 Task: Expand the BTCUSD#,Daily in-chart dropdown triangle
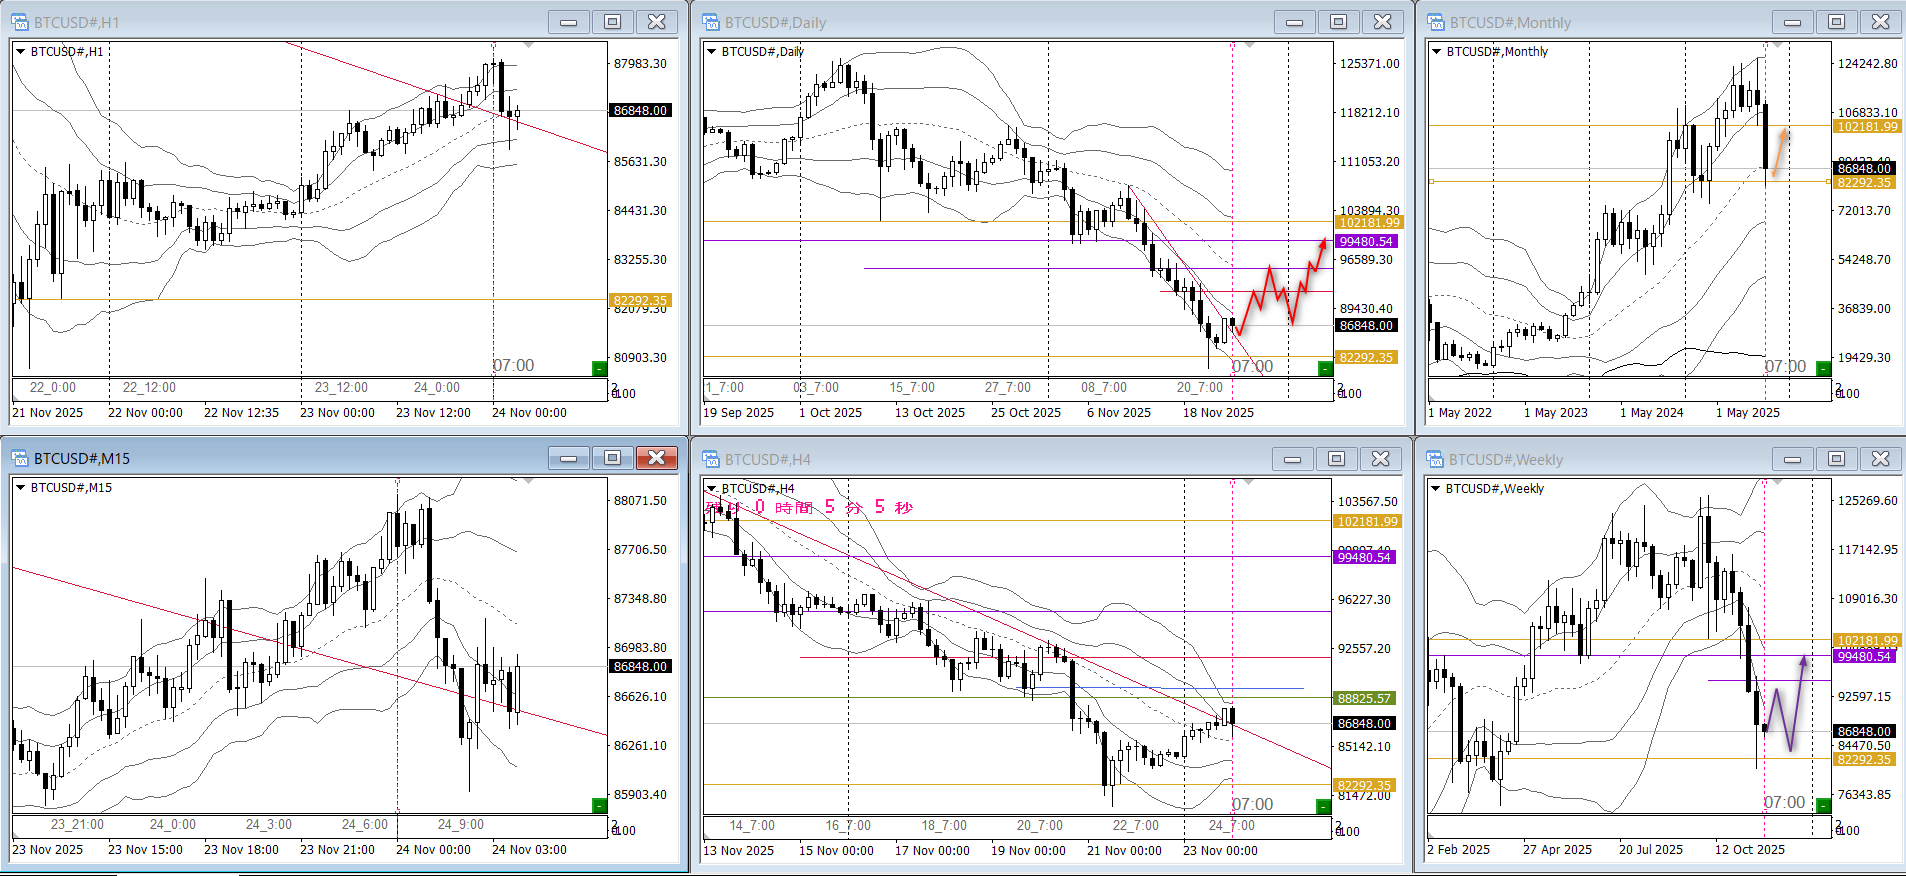(711, 51)
